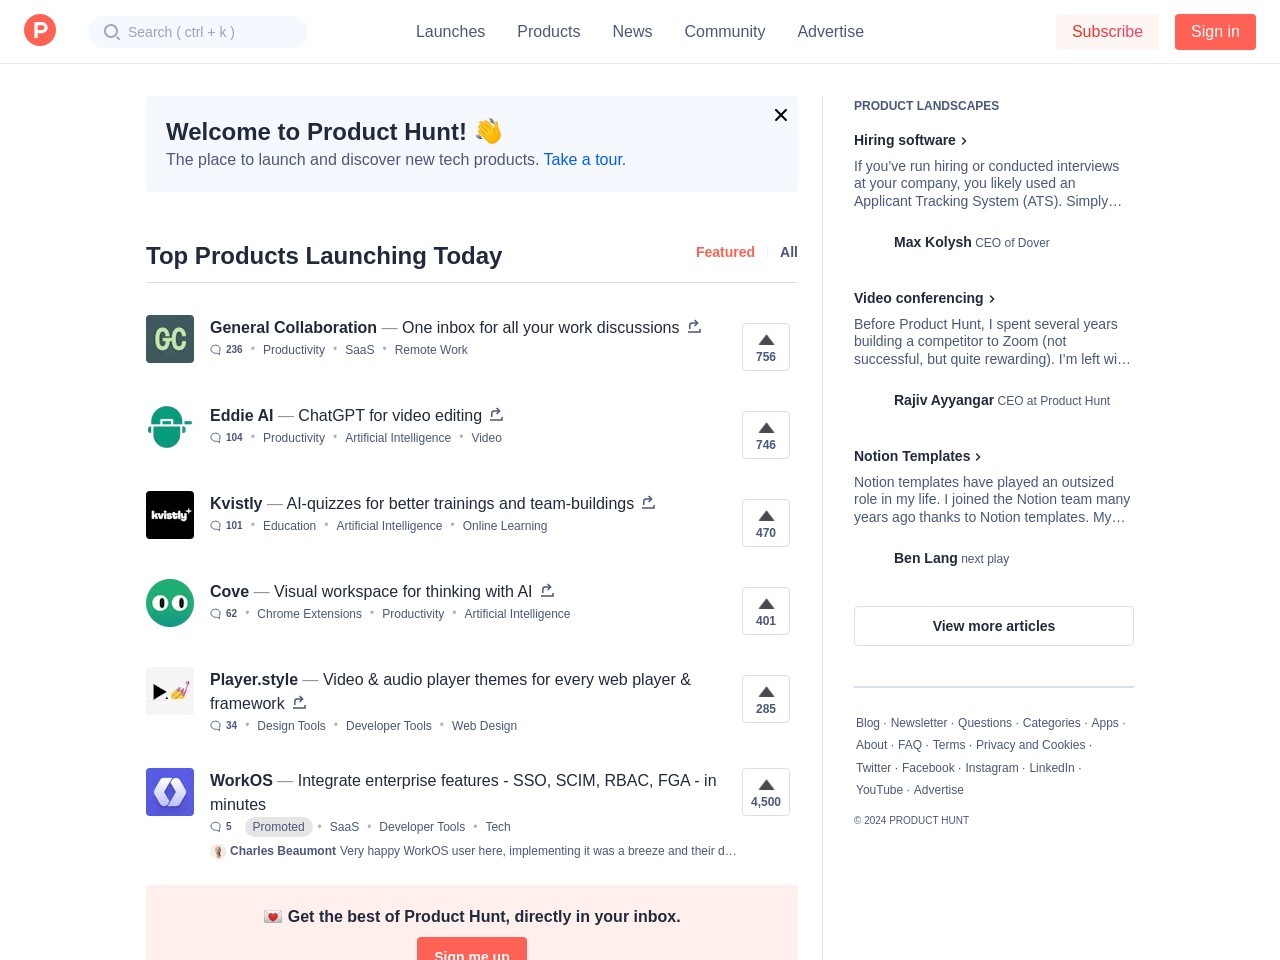Click author Rajiv Ayyangar
This screenshot has height=960, width=1280.
(x=943, y=400)
